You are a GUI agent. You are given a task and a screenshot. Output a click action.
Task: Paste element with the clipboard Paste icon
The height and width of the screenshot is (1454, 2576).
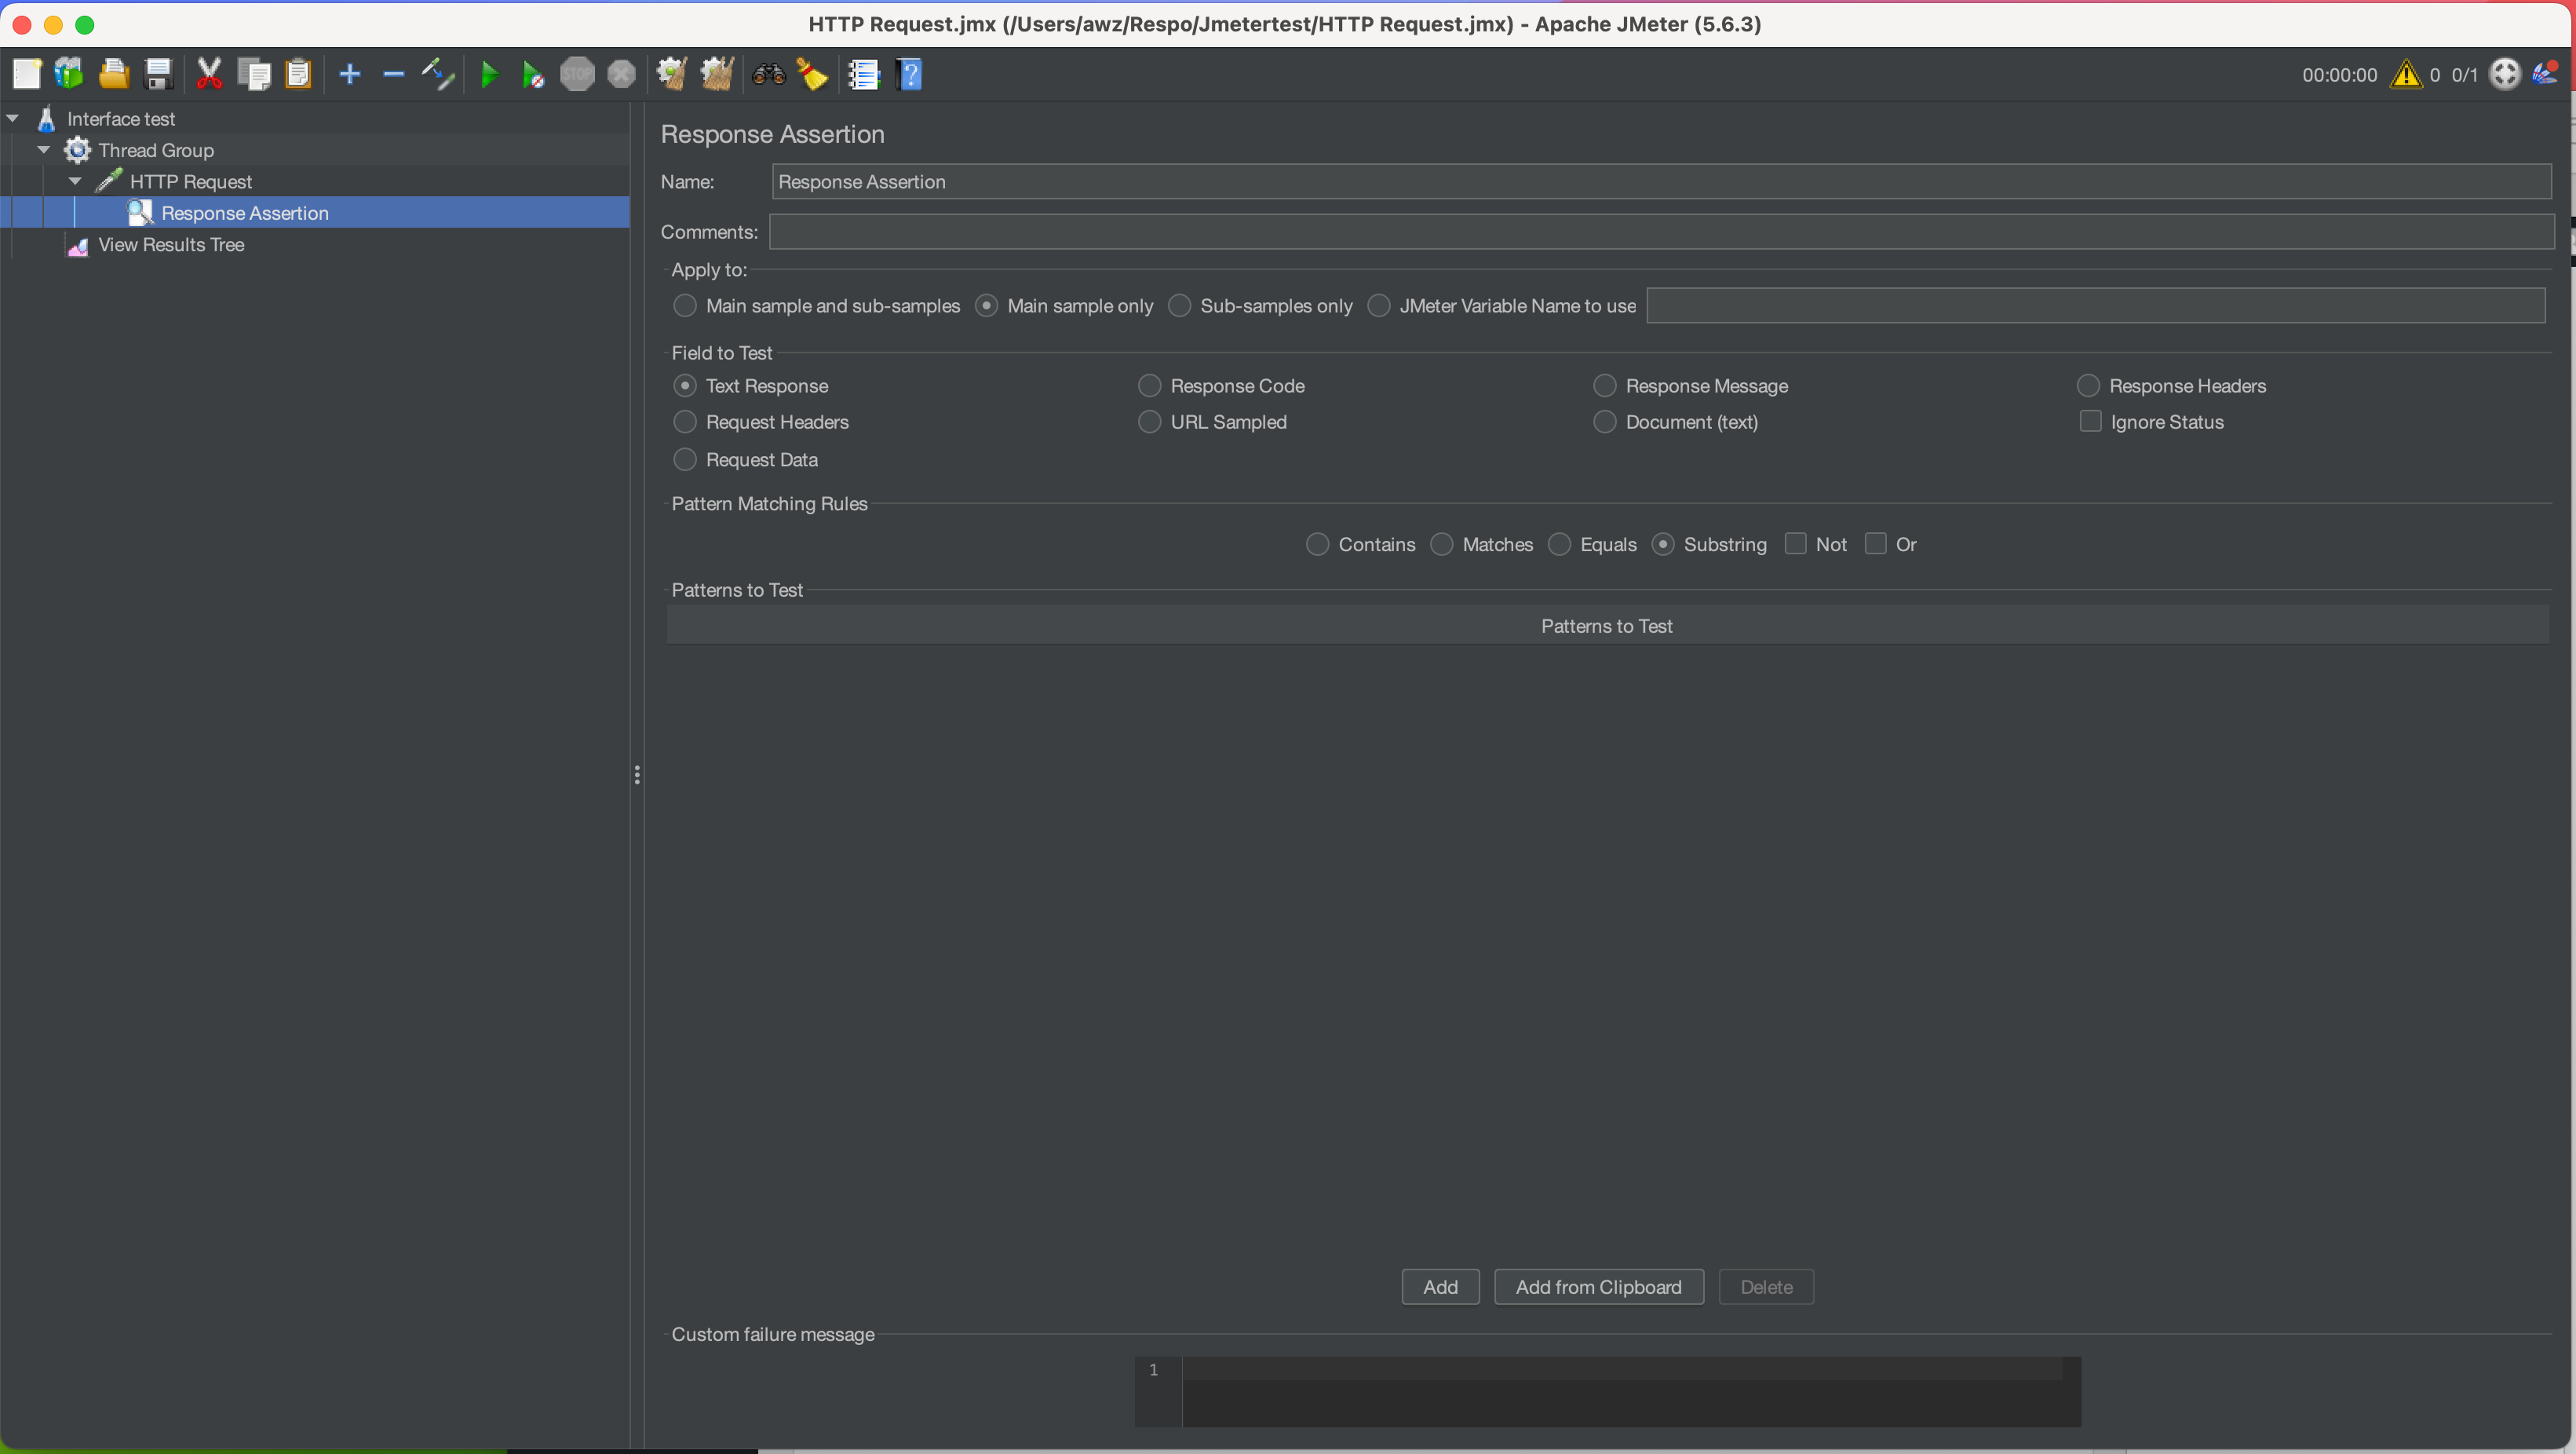click(x=298, y=74)
